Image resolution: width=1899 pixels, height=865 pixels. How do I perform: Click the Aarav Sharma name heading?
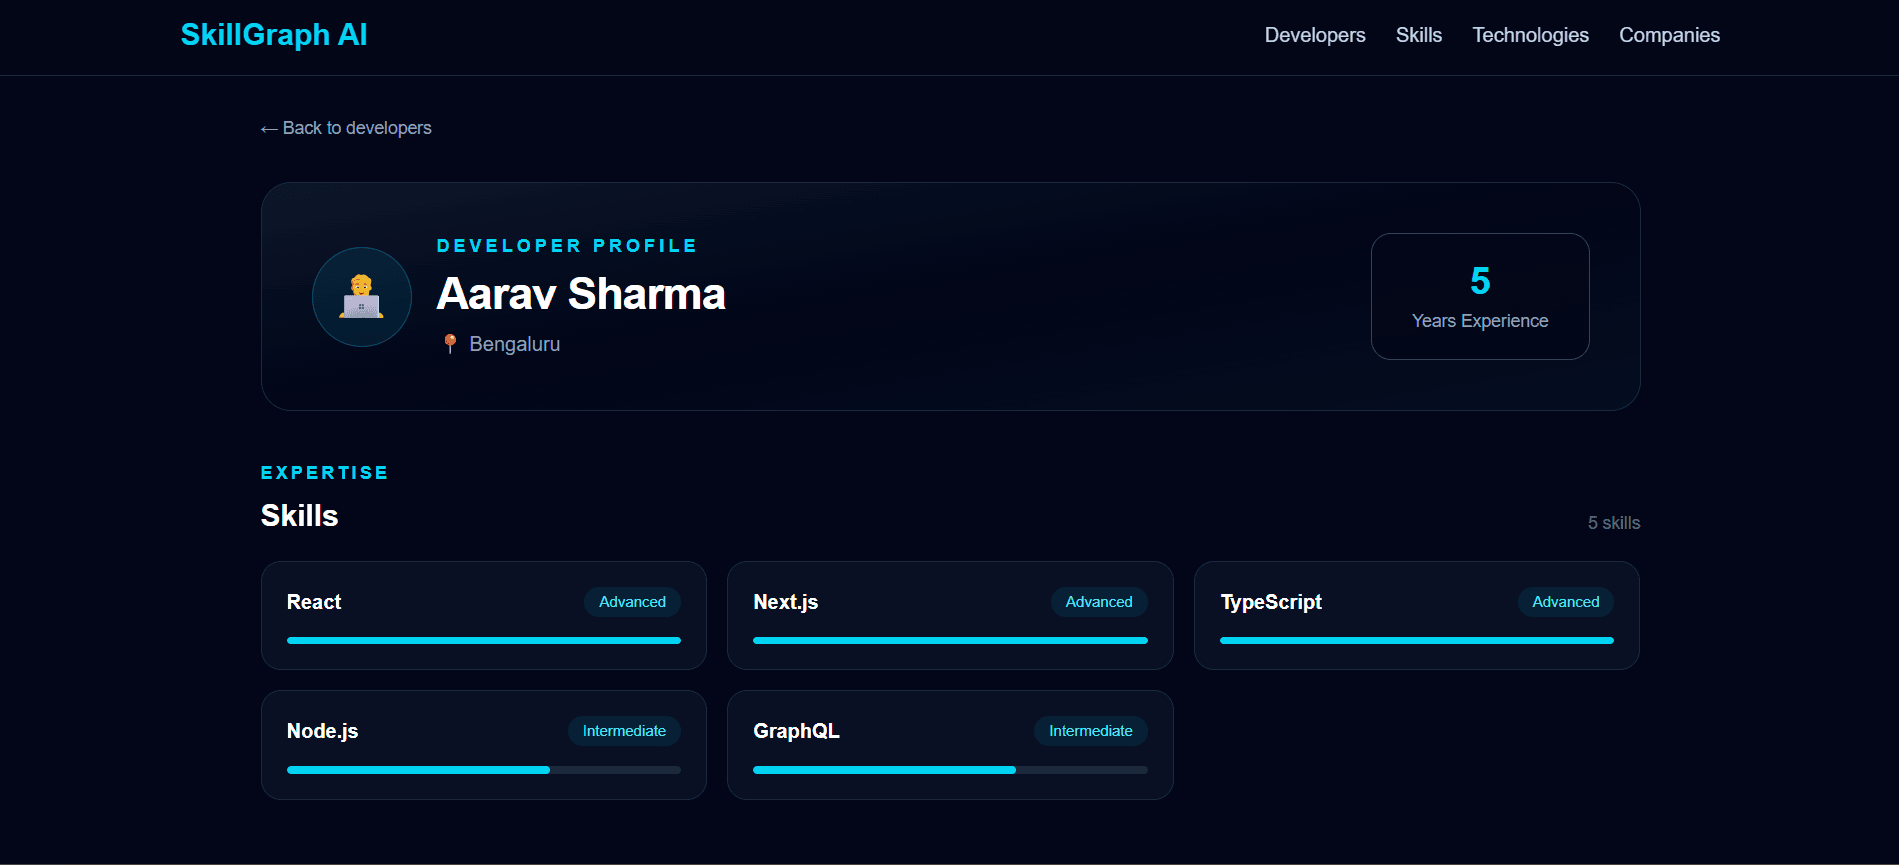click(x=581, y=294)
